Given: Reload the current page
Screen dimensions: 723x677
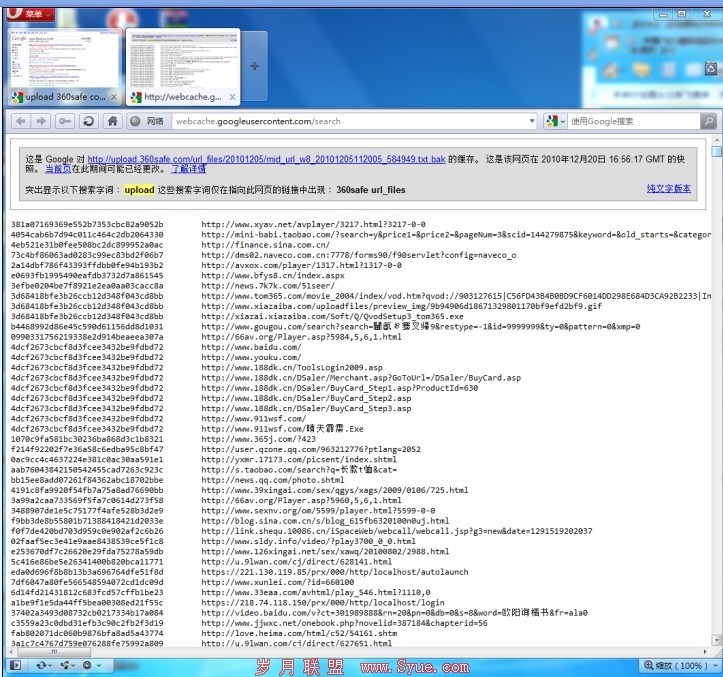Looking at the screenshot, I should click(89, 121).
